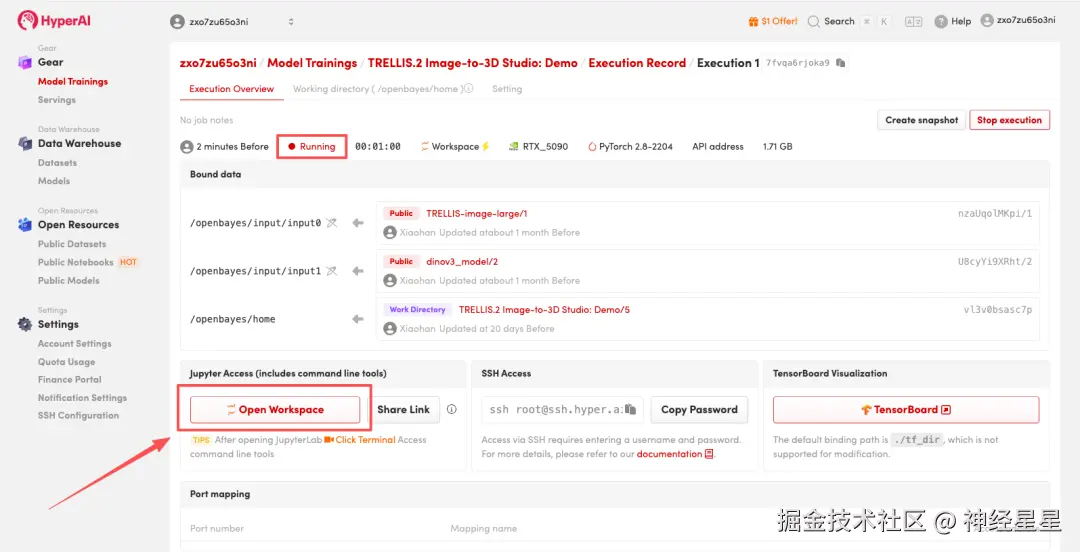The image size is (1080, 552).
Task: Click the Copy Password button
Action: pos(699,409)
